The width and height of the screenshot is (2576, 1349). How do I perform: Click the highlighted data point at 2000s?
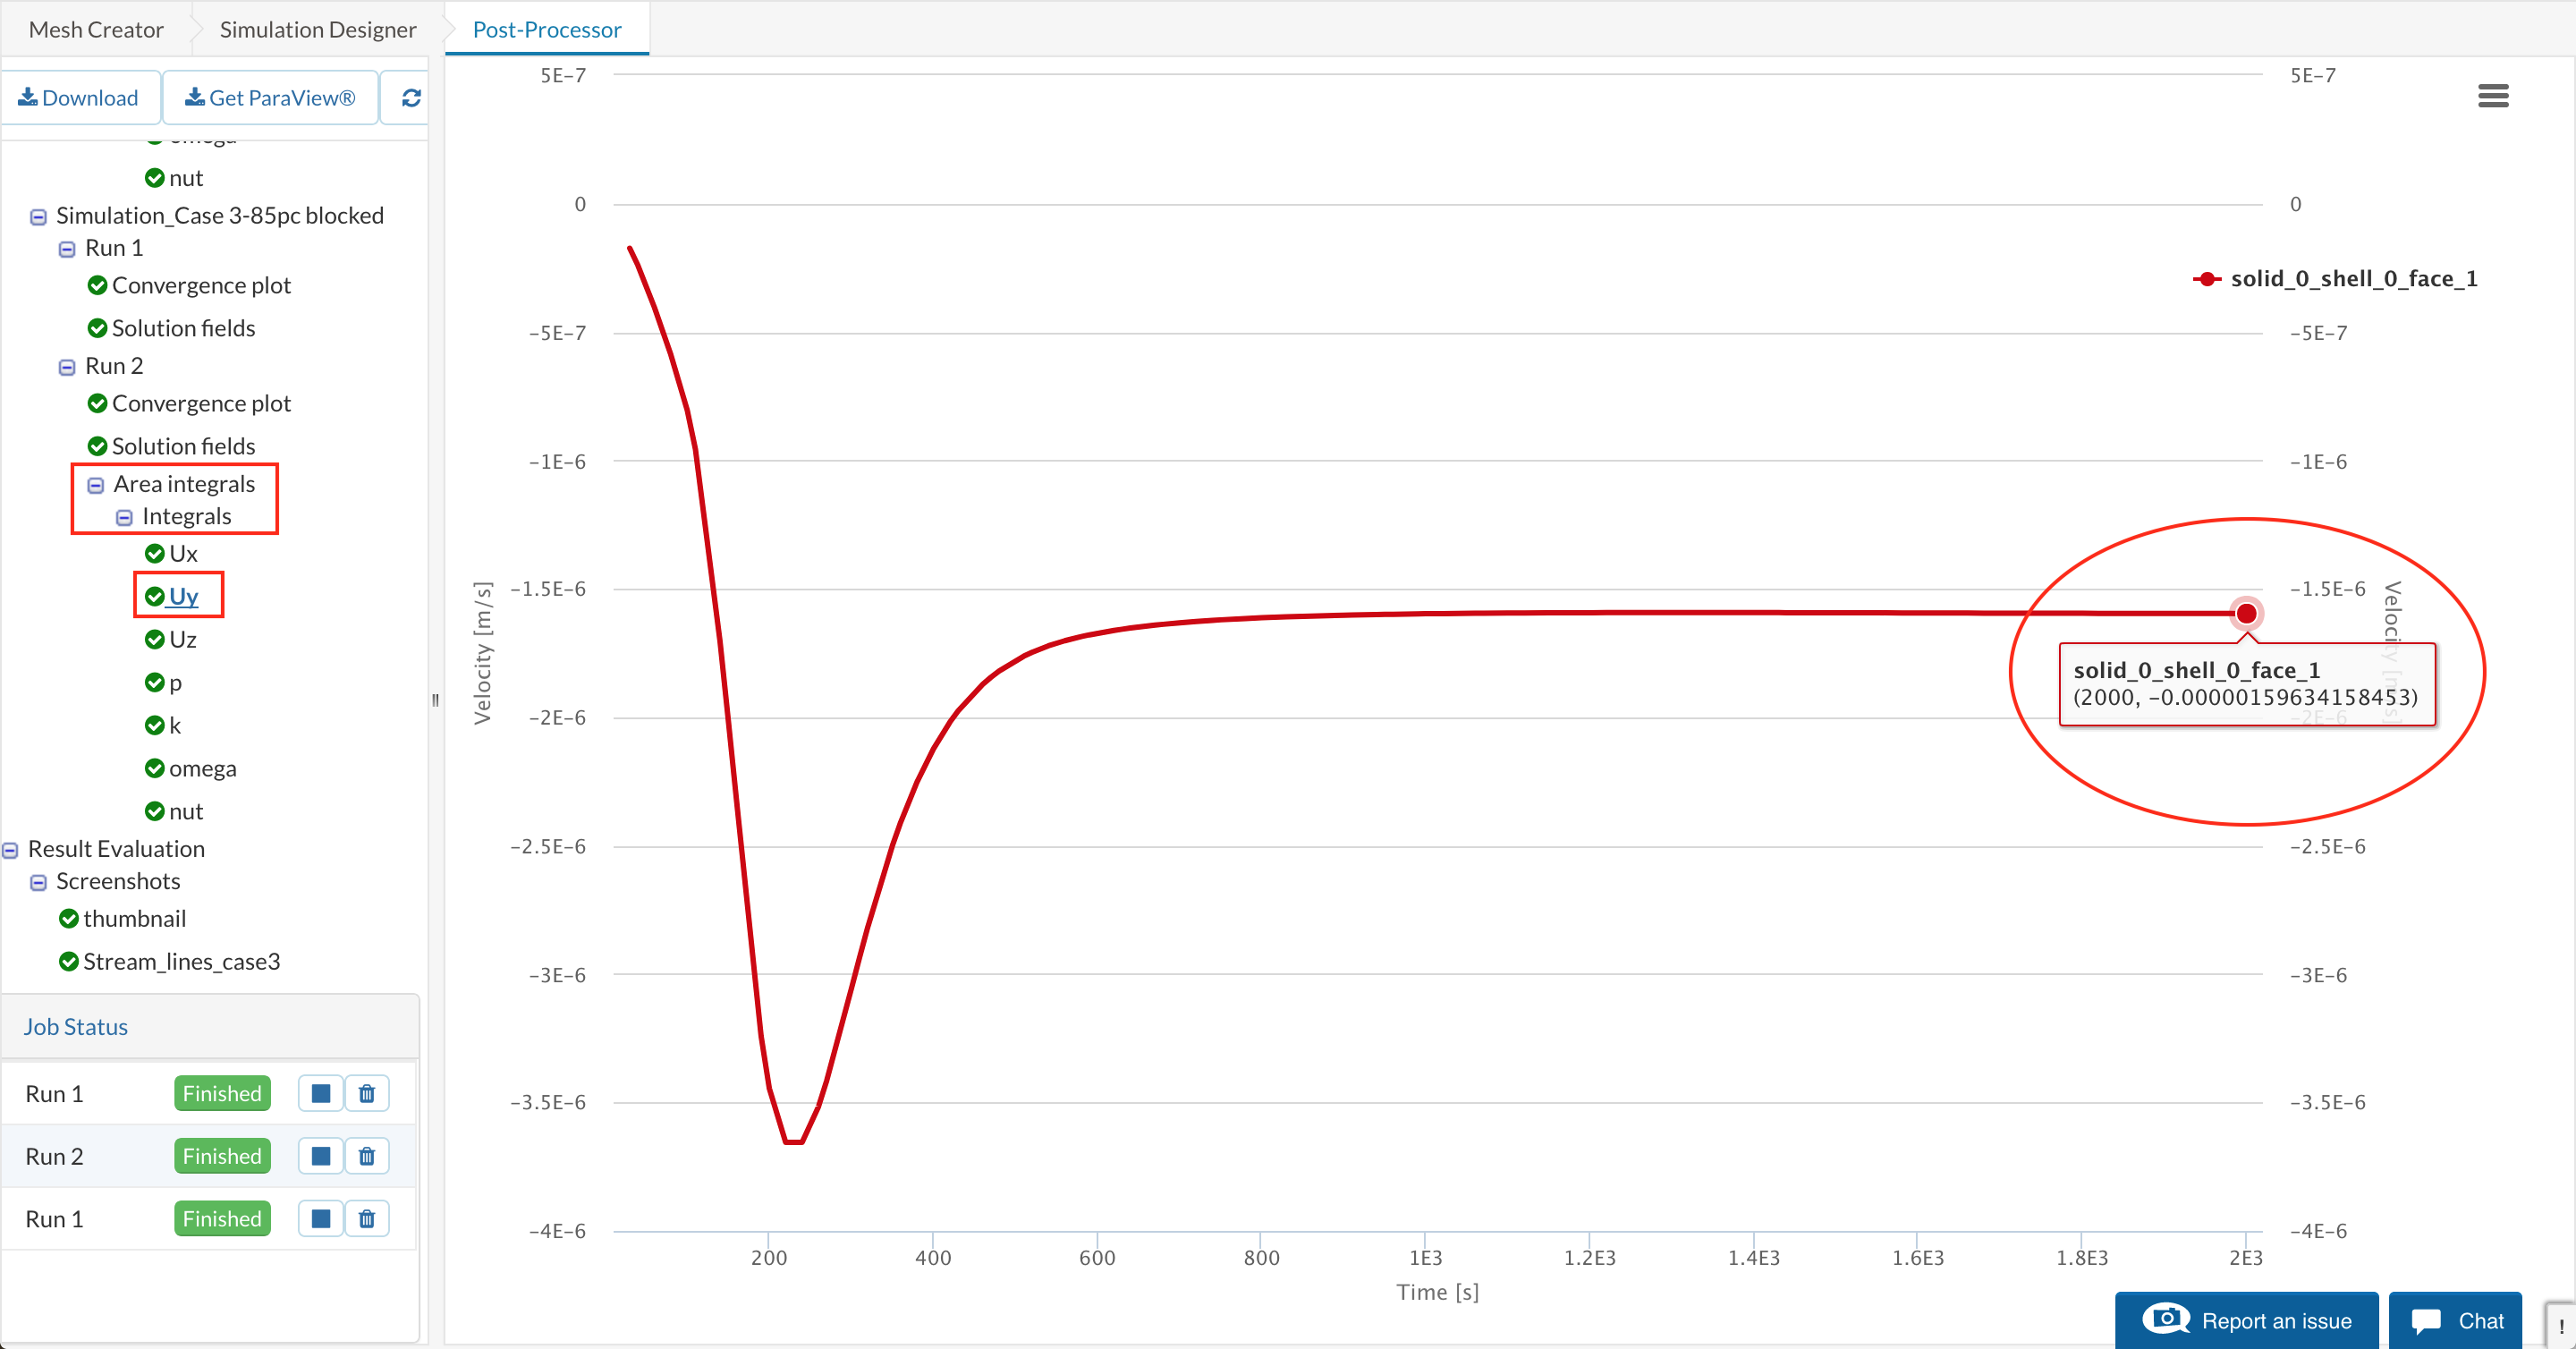tap(2246, 613)
